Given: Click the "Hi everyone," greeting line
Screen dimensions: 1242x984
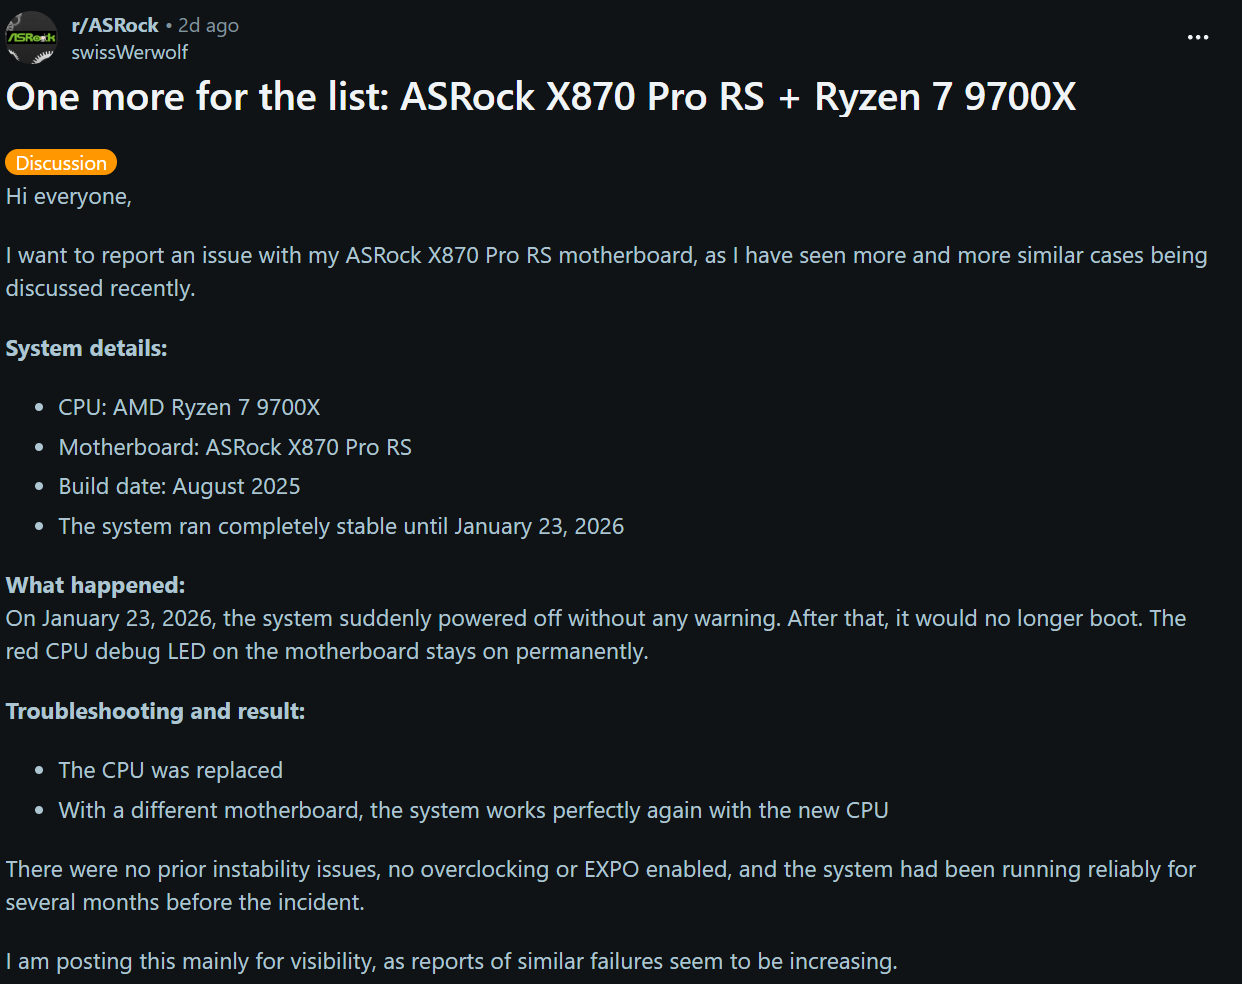Looking at the screenshot, I should (69, 196).
